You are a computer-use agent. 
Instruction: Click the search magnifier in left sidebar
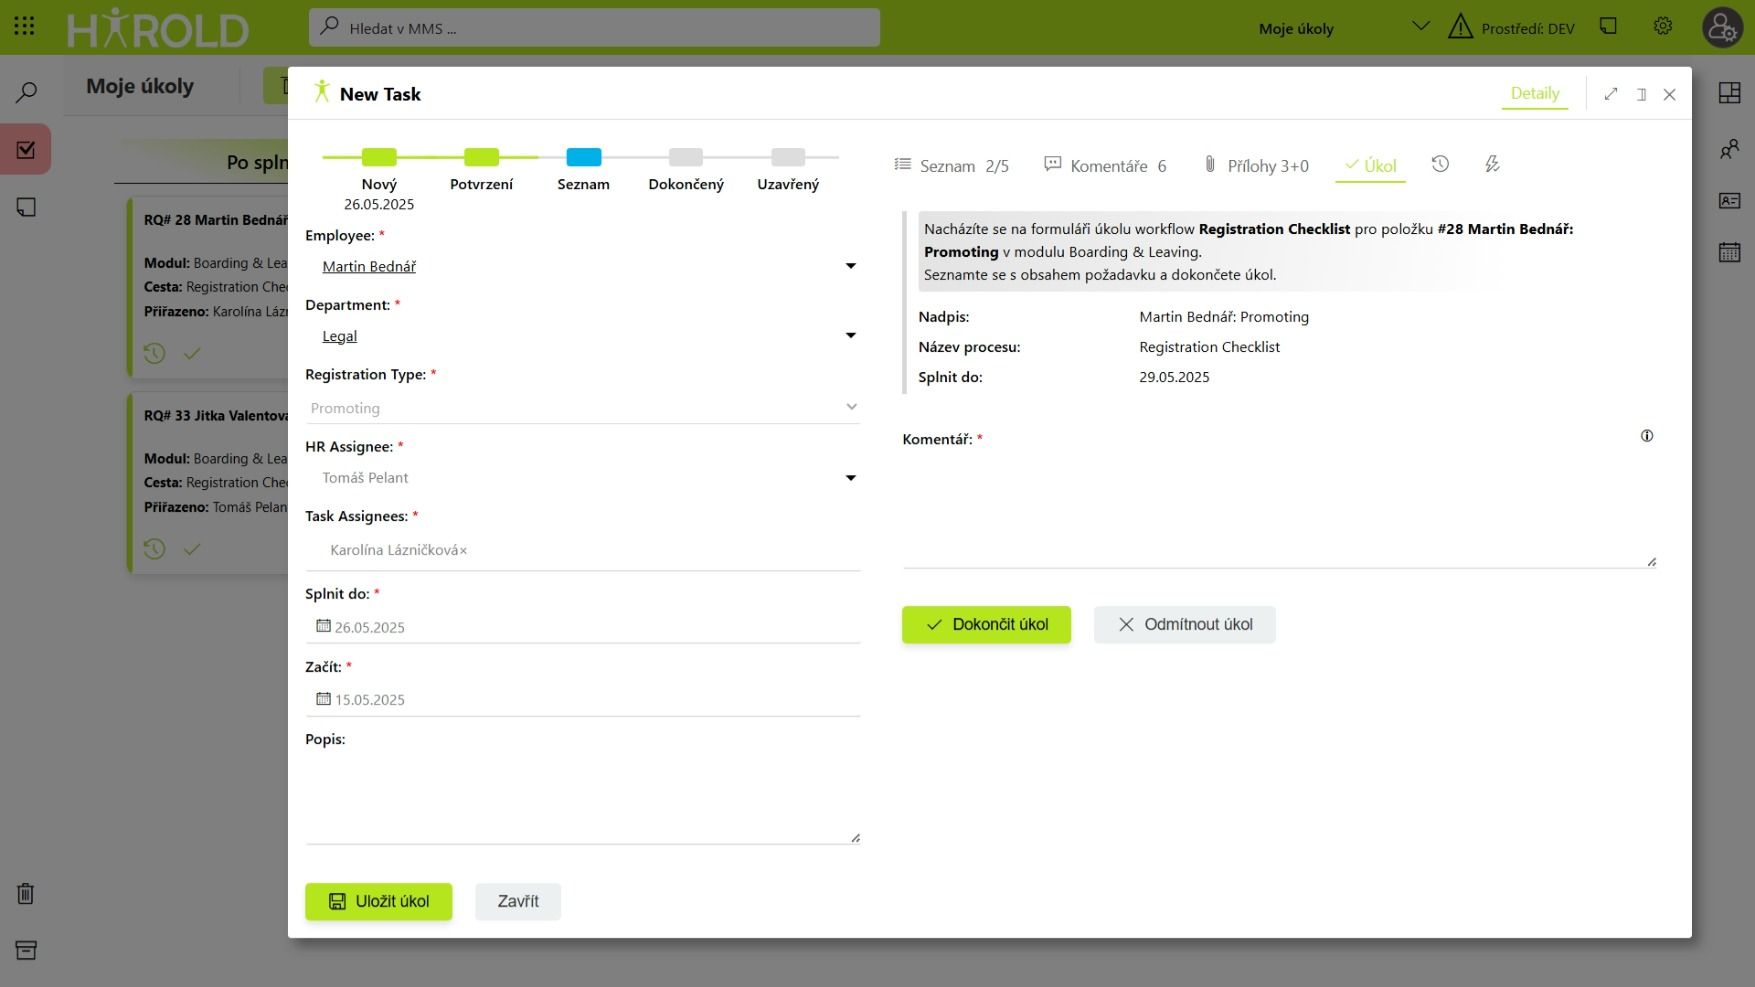pyautogui.click(x=26, y=93)
